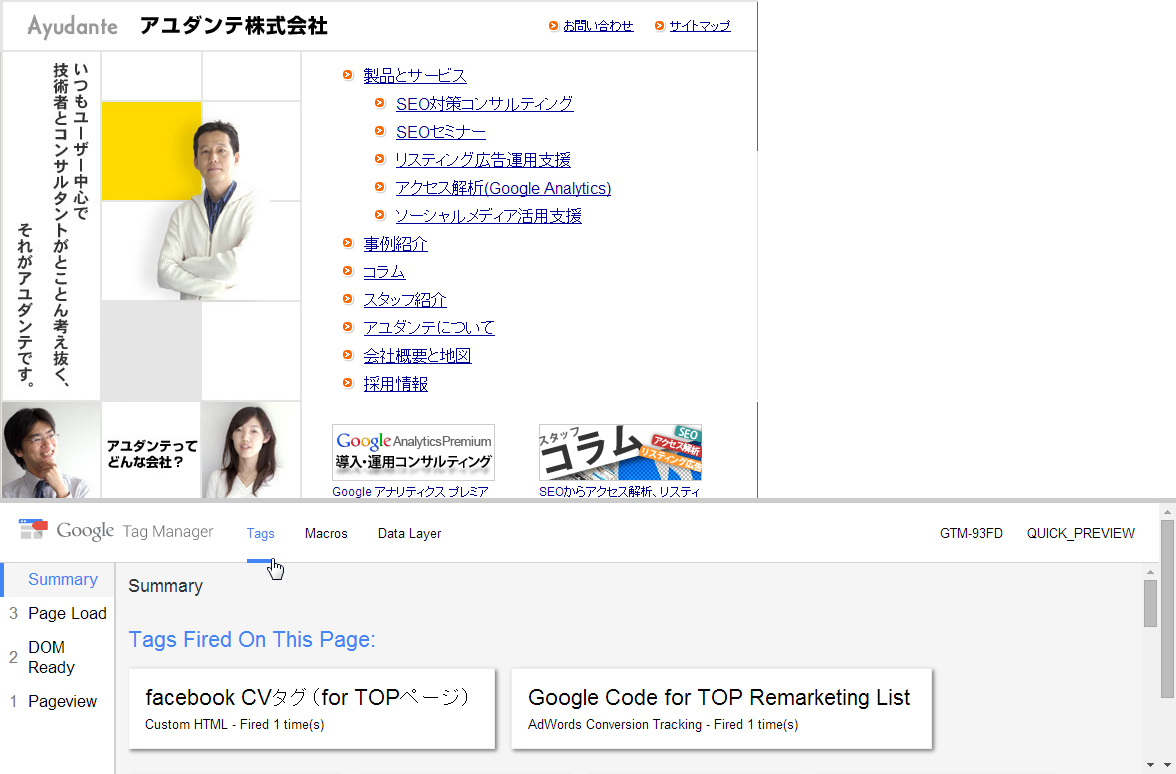Select the DOM Ready event
The image size is (1176, 774).
point(58,657)
